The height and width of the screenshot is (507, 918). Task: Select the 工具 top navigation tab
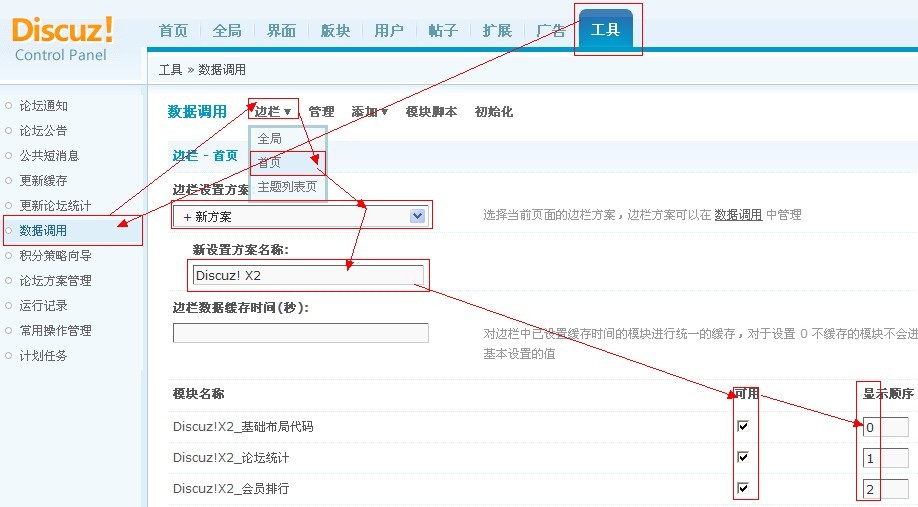605,29
